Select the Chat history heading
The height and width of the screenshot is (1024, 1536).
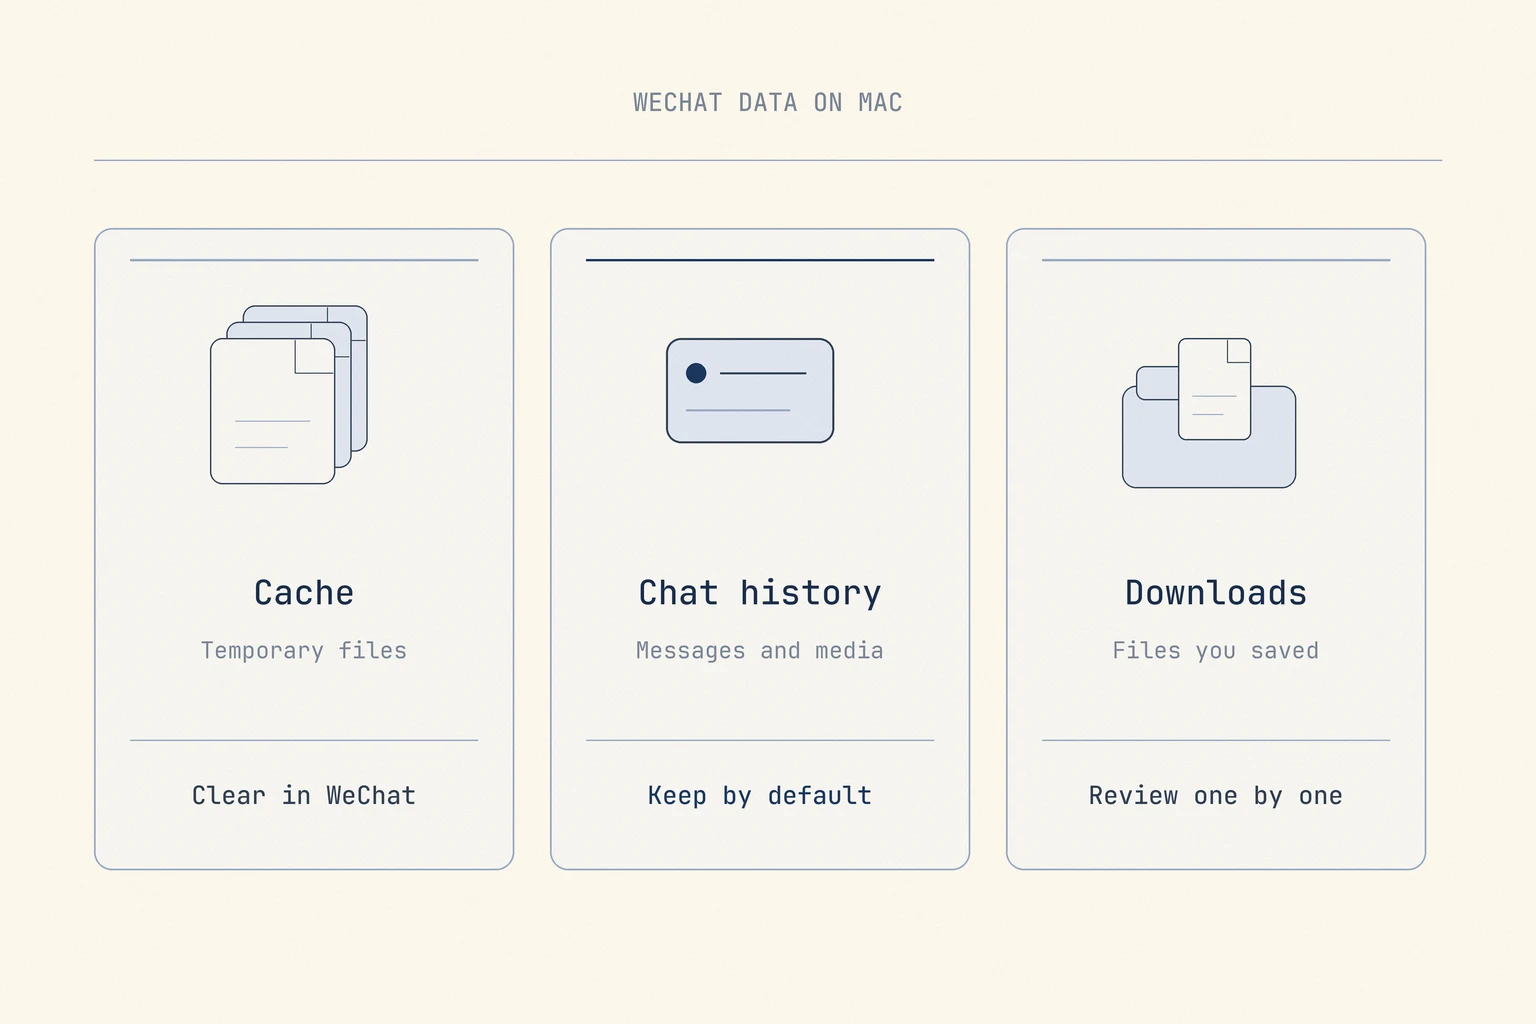tap(760, 593)
